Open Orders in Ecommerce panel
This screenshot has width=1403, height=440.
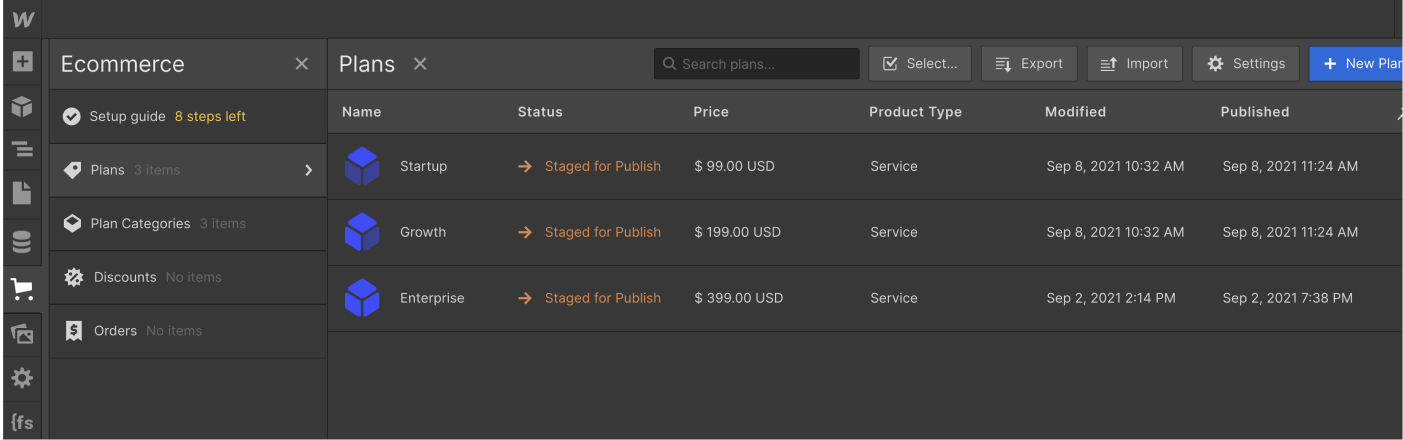tap(115, 331)
